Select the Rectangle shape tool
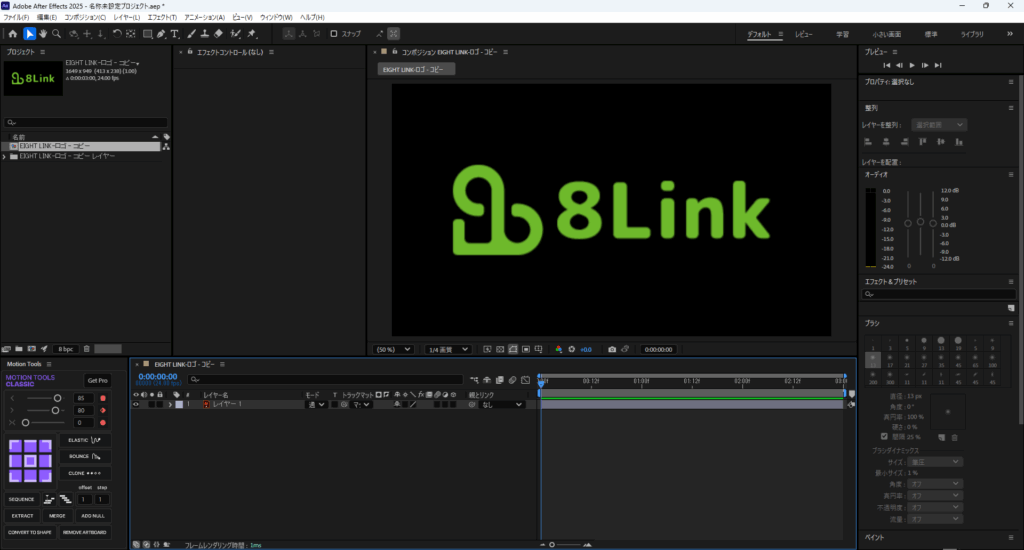Screen dimensions: 1024x550 click(x=148, y=34)
